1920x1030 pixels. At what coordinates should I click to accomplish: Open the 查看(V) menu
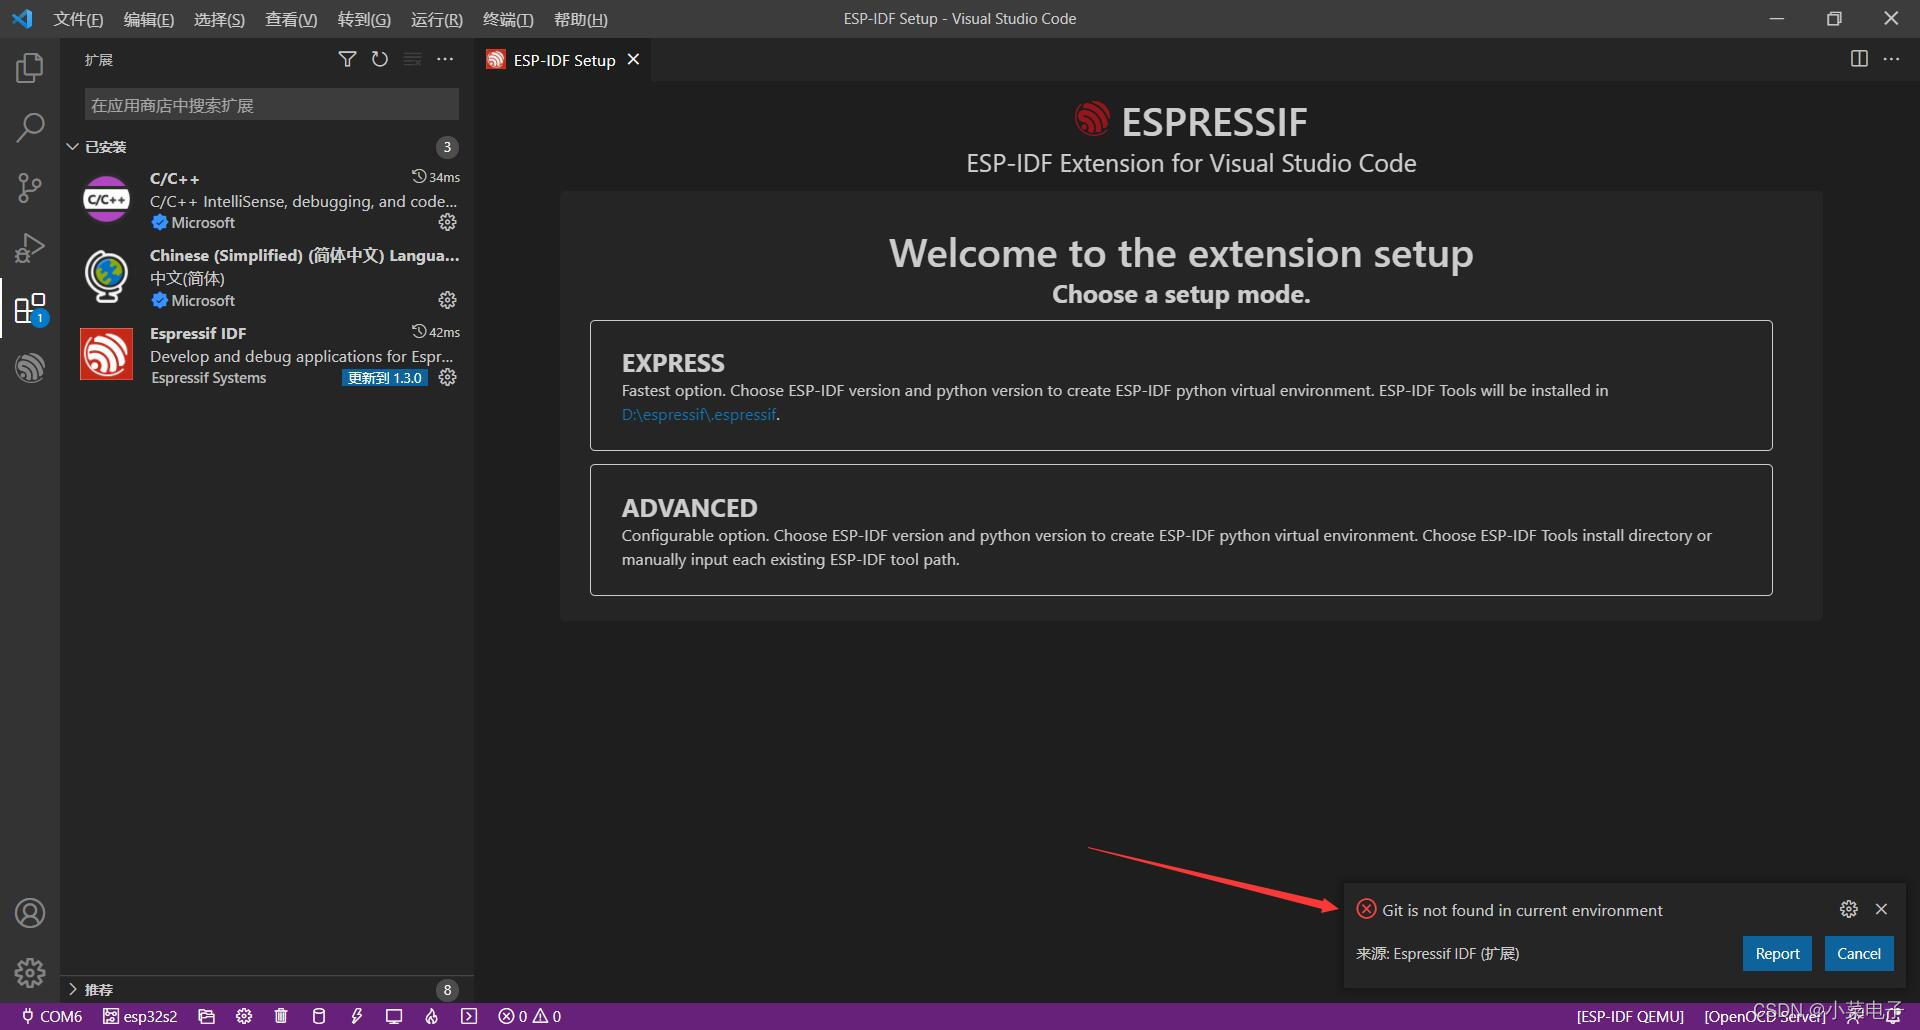point(291,19)
